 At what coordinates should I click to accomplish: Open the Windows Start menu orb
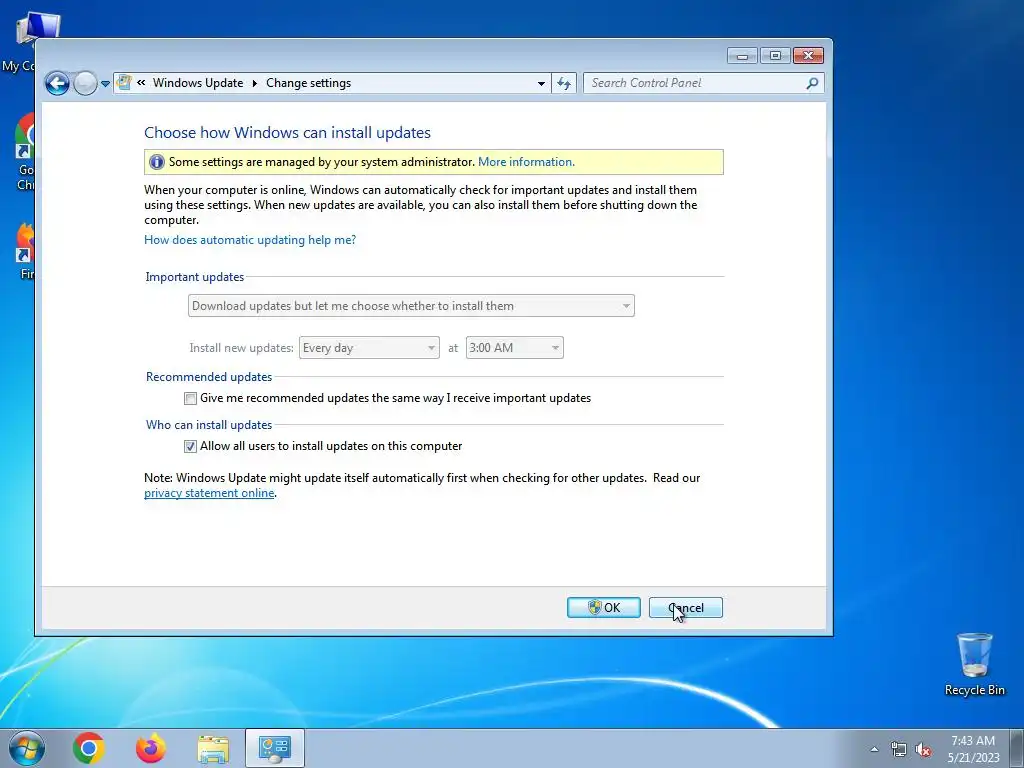27,748
